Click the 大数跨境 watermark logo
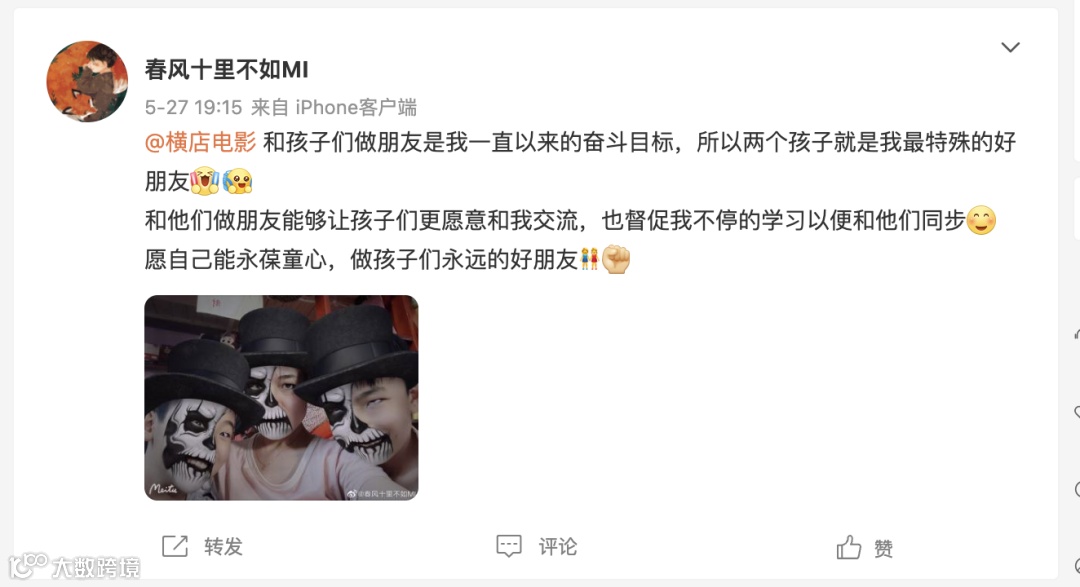1080x587 pixels. coord(74,566)
